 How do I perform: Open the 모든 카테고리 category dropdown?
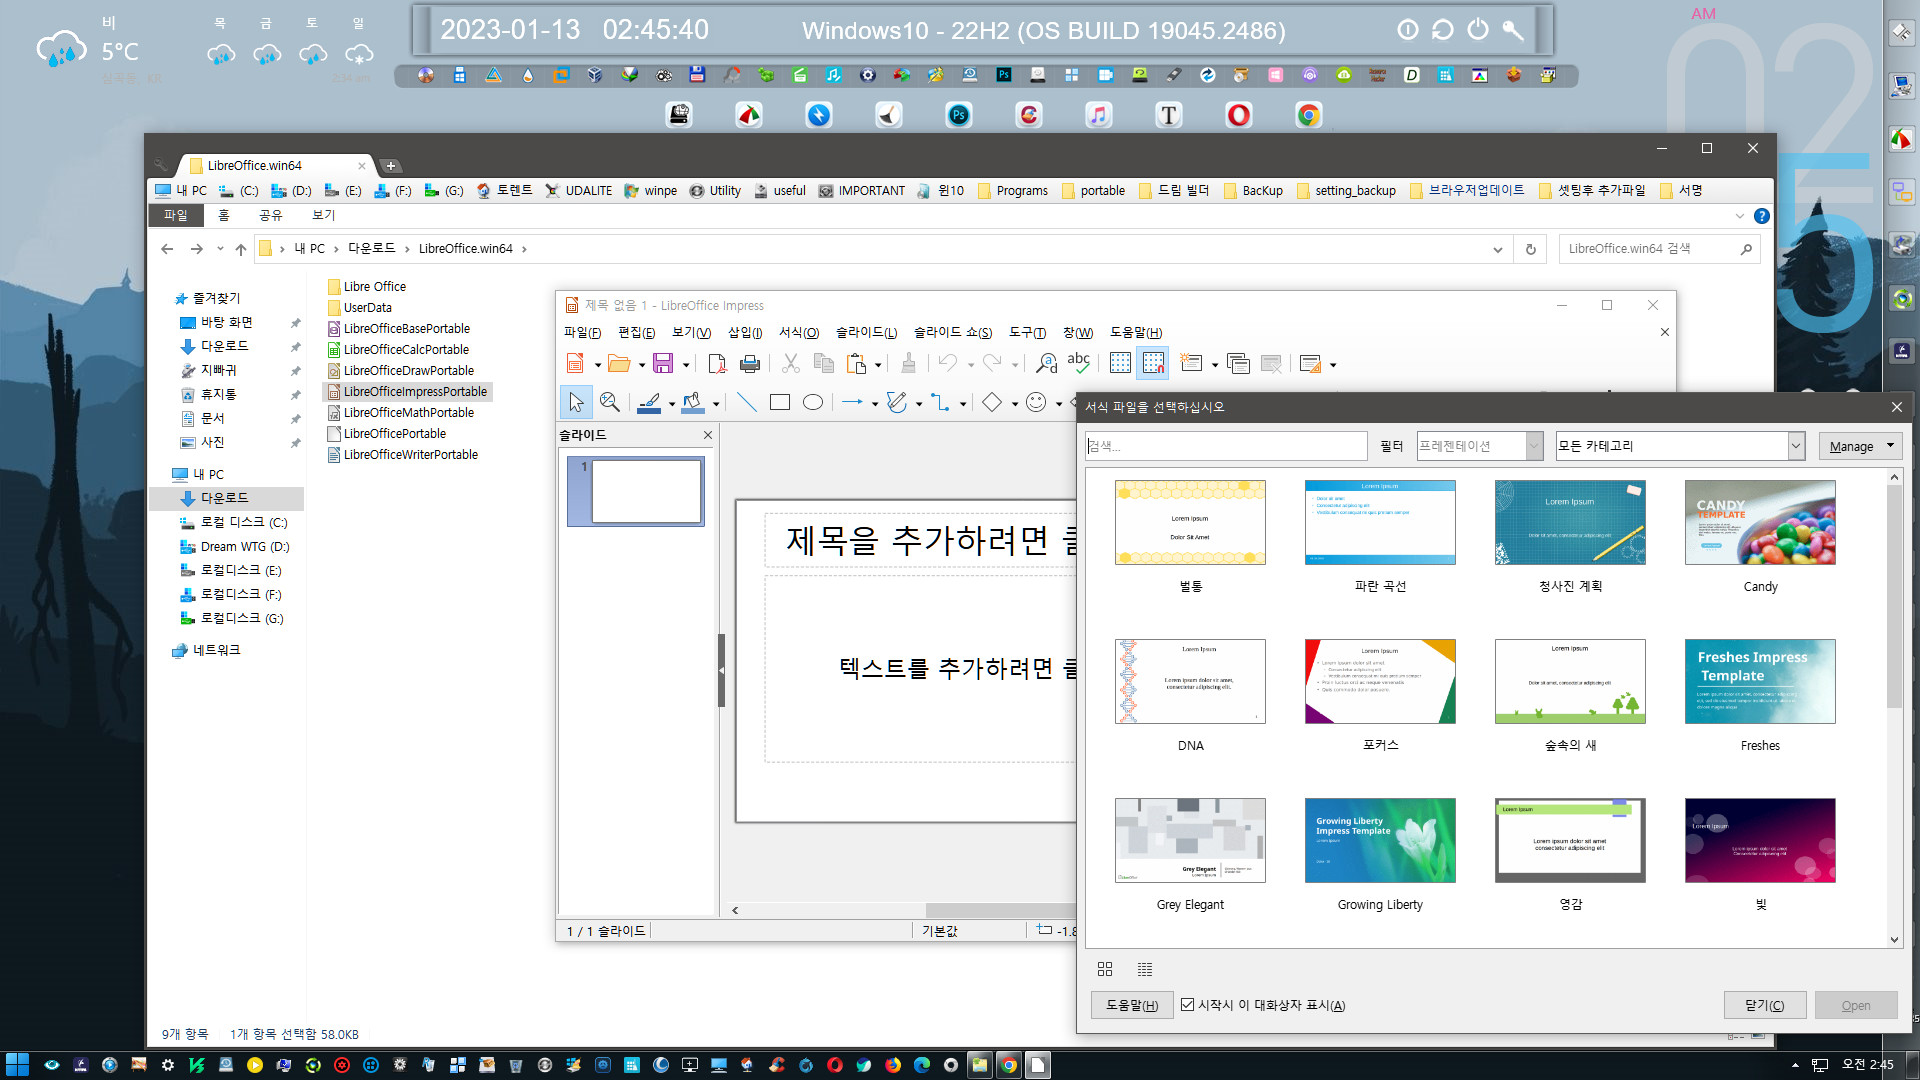(1796, 446)
